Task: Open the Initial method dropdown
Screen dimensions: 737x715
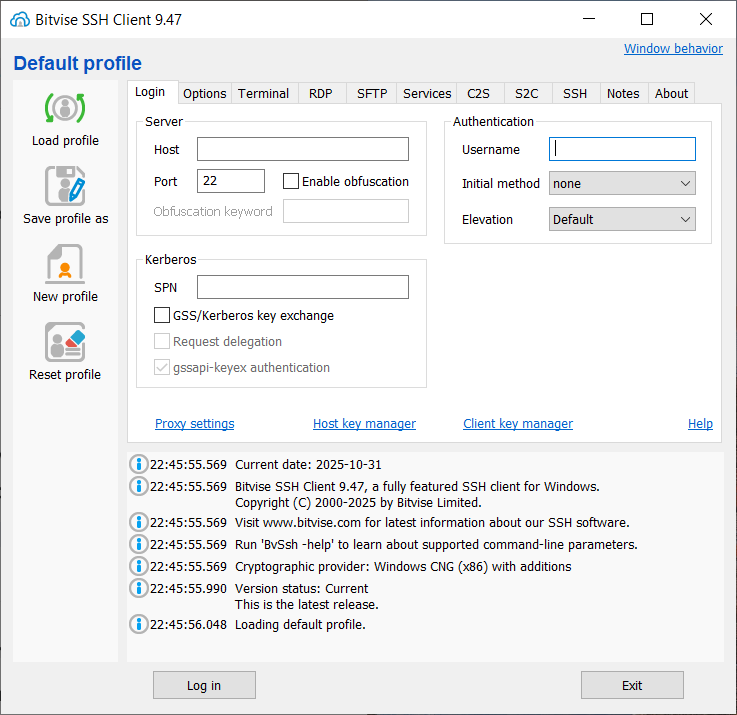Action: 622,183
